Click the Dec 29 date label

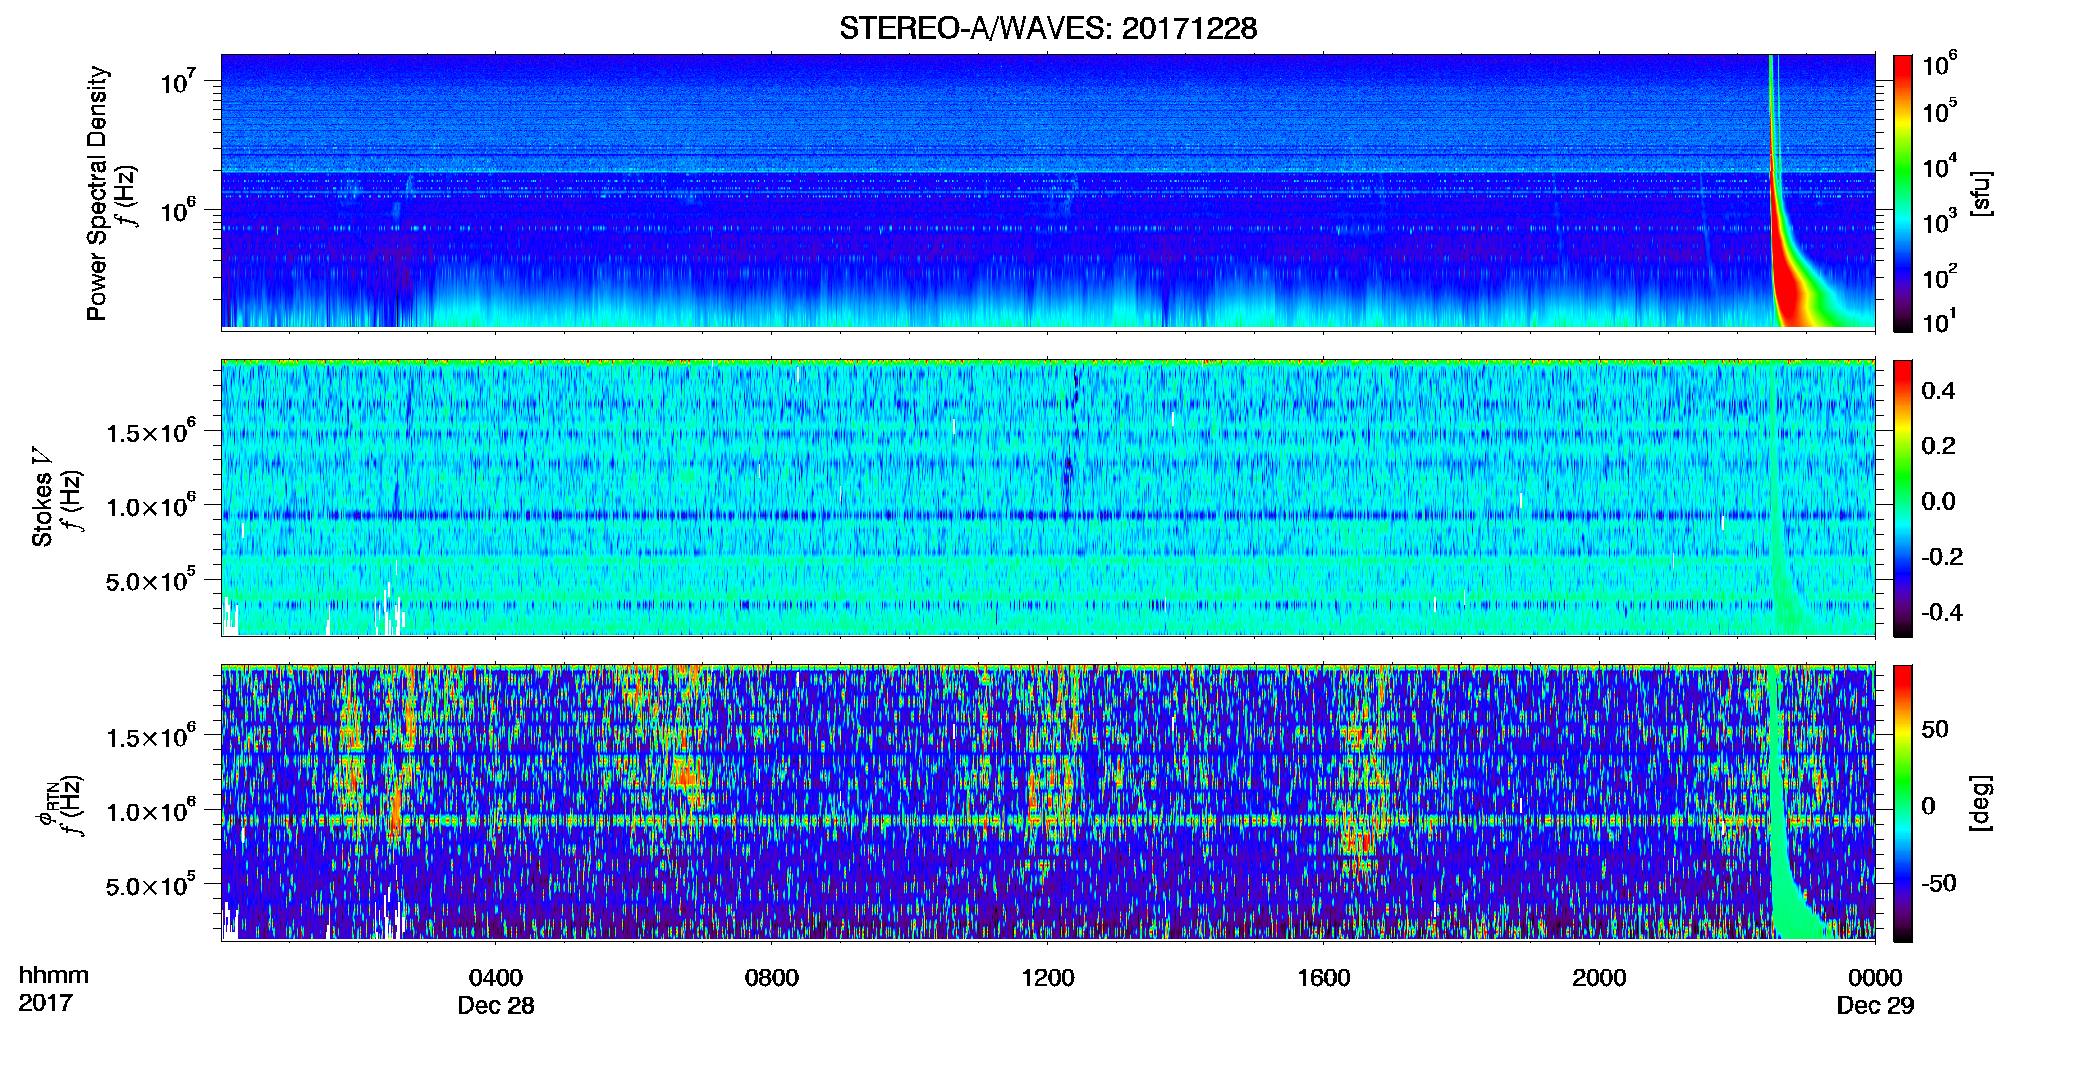(1875, 1006)
